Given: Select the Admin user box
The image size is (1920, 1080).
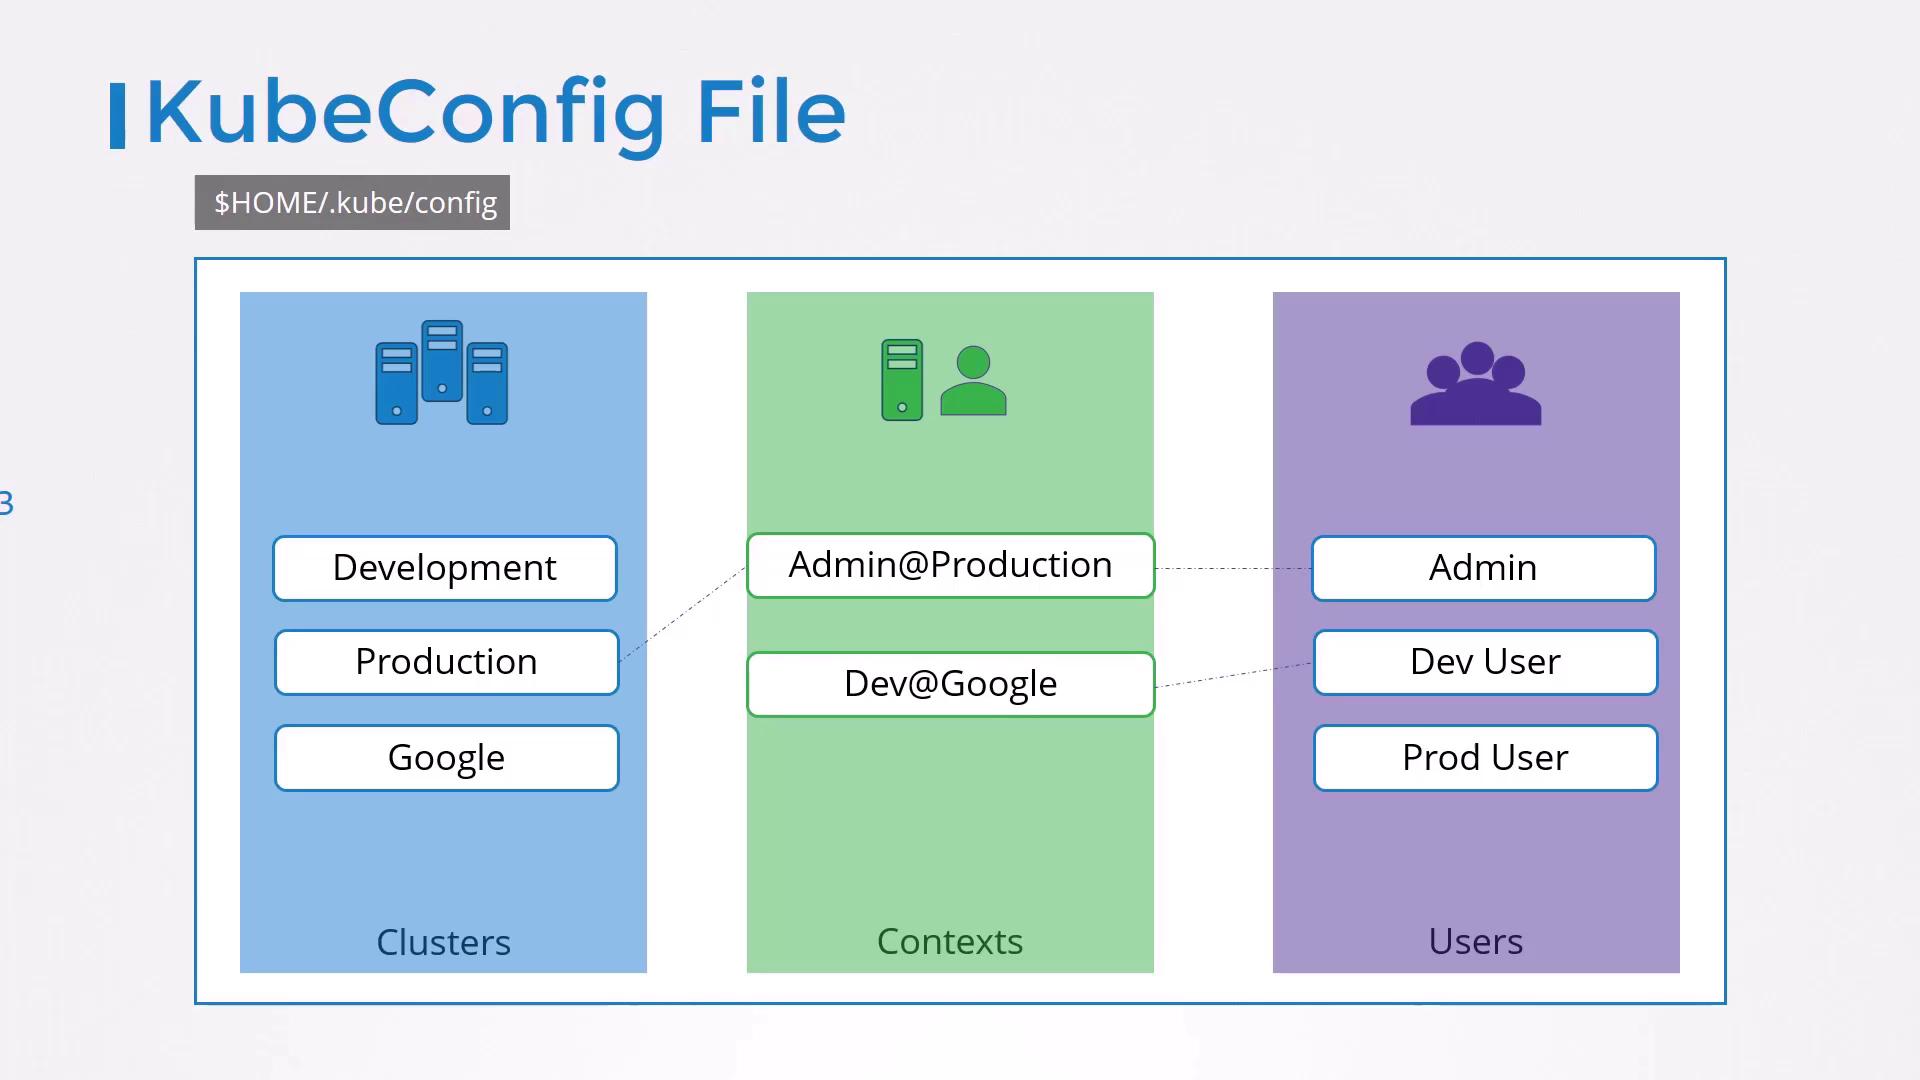Looking at the screenshot, I should pos(1483,568).
